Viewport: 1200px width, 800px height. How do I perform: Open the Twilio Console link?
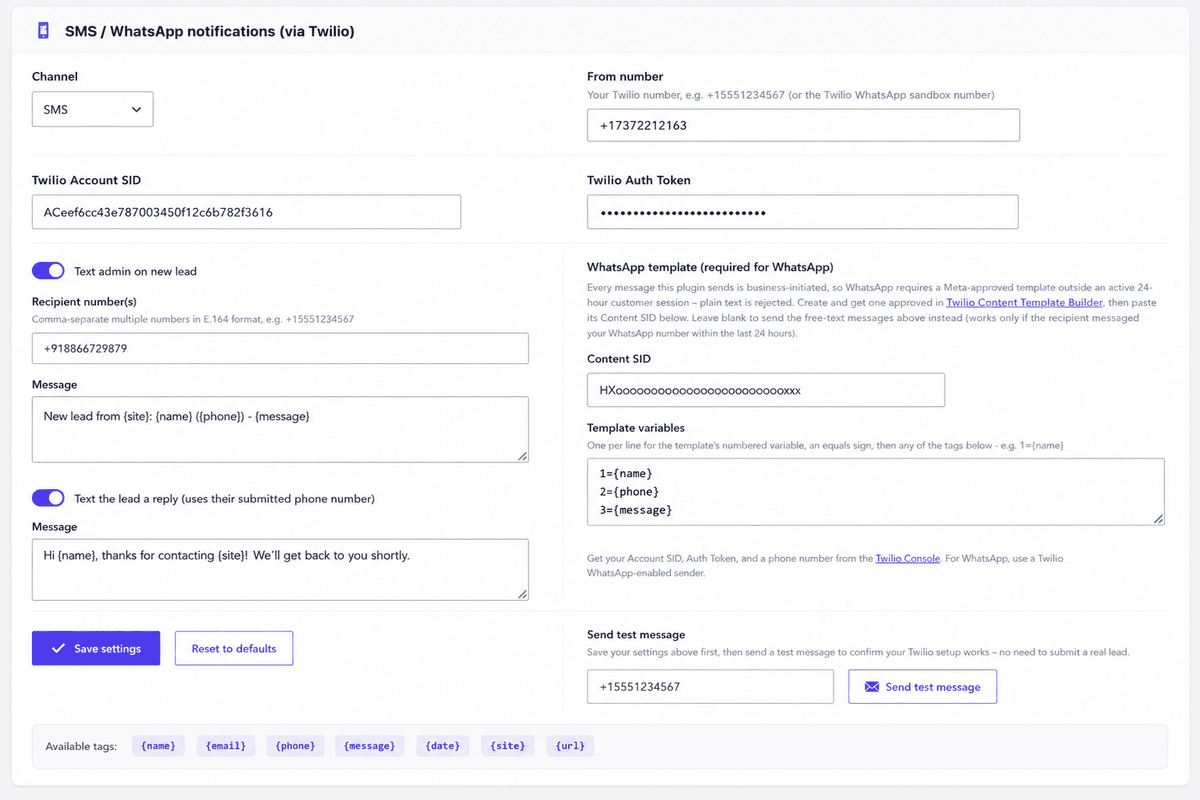pyautogui.click(x=908, y=558)
